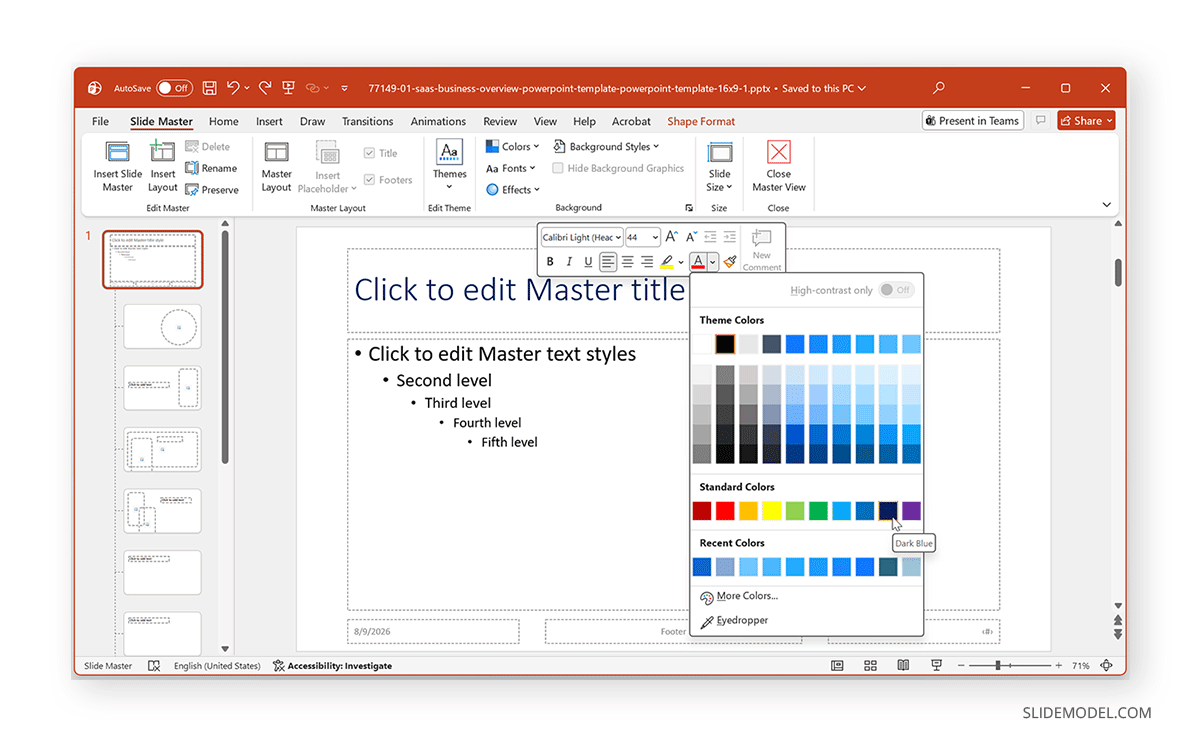
Task: Switch to the Acrobat tab
Action: tap(631, 121)
